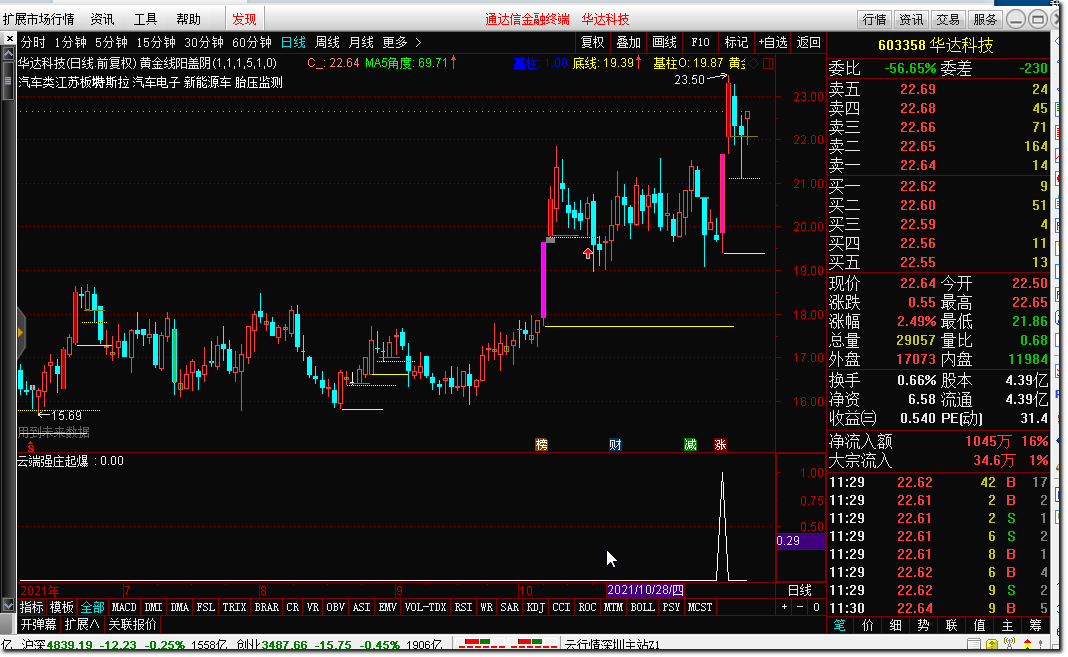The height and width of the screenshot is (657, 1068).
Task: Click the 日线 period label beside date axis
Action: (800, 590)
